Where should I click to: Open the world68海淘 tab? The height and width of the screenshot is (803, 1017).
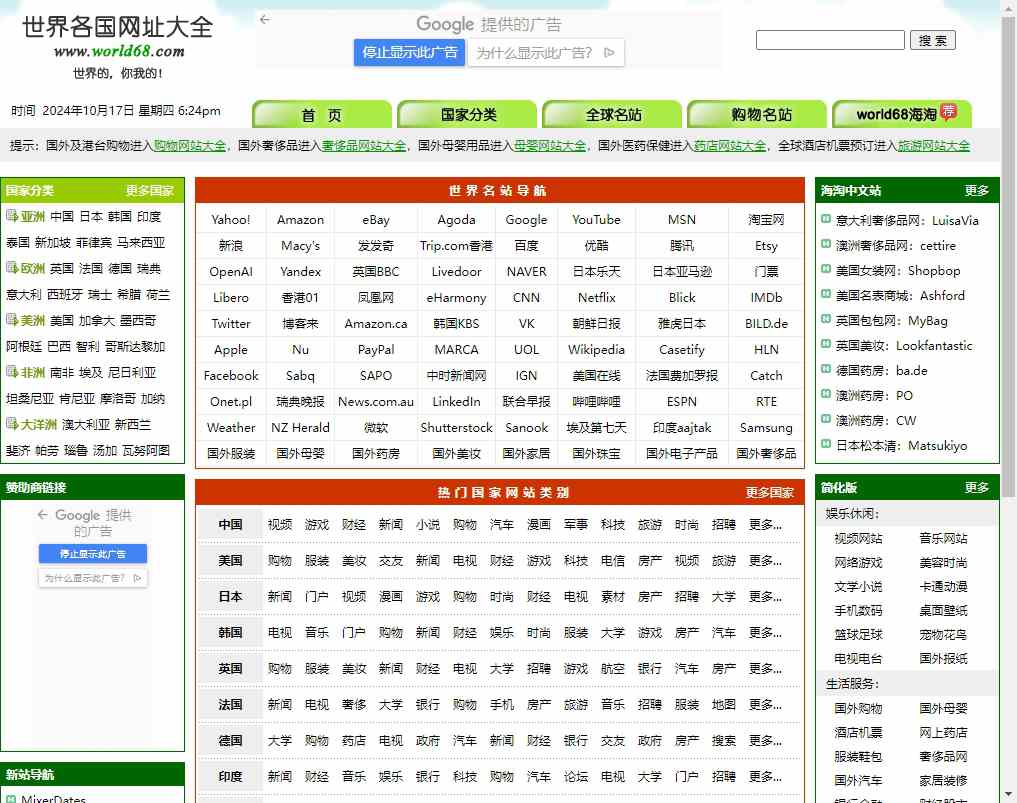[902, 115]
